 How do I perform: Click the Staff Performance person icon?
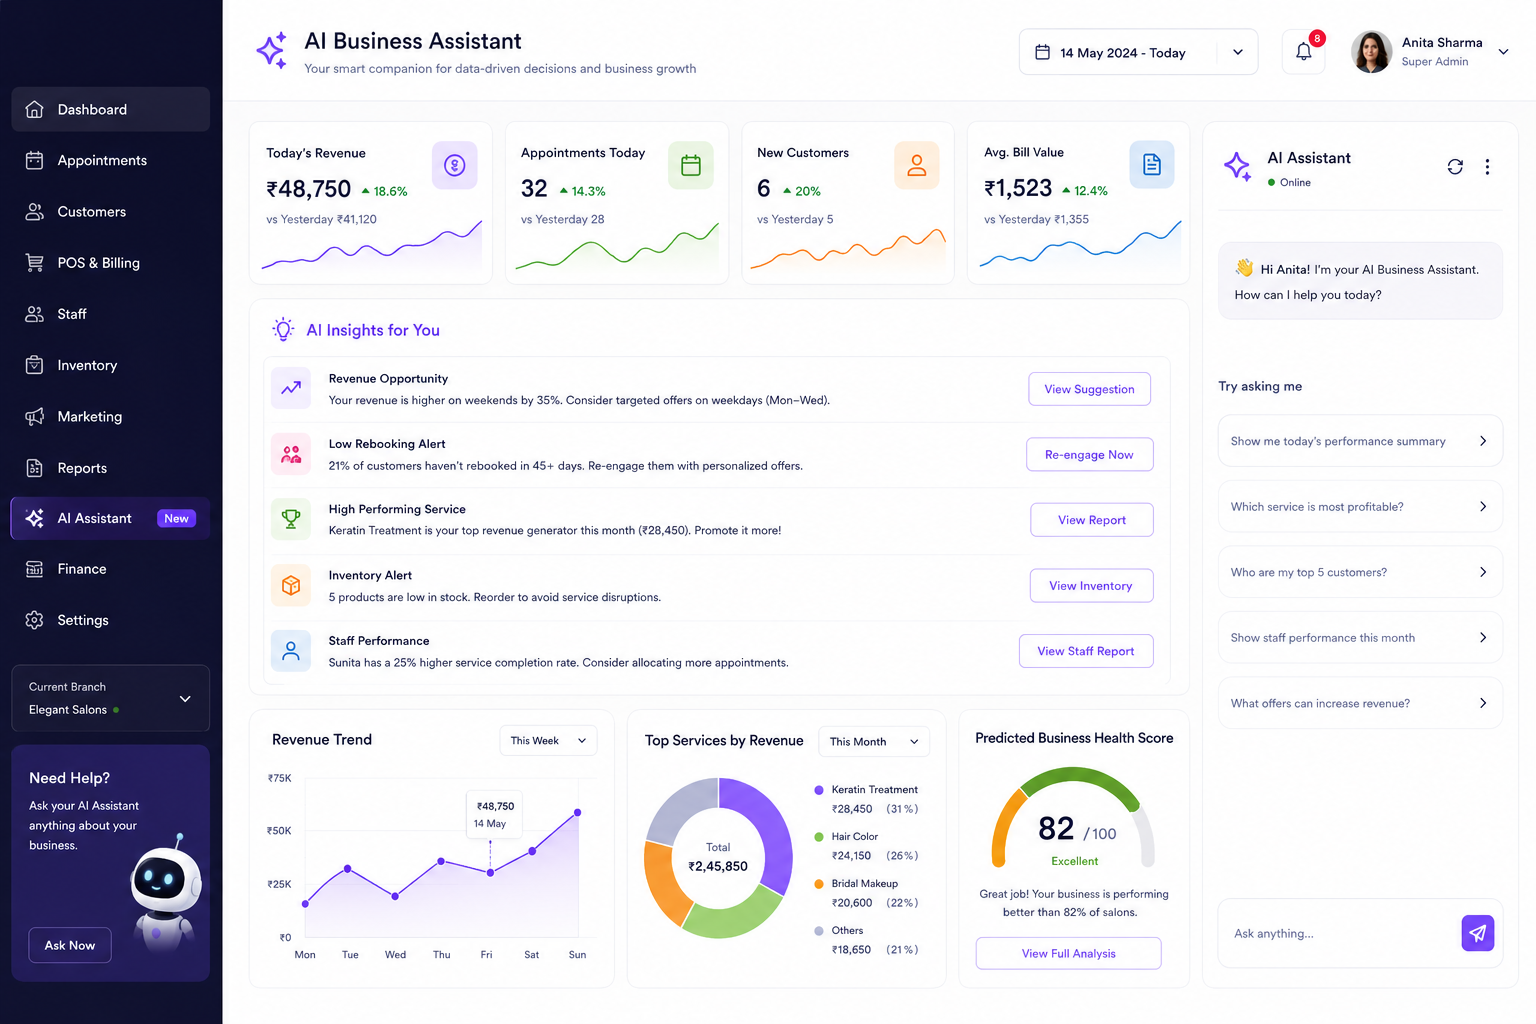(x=291, y=651)
